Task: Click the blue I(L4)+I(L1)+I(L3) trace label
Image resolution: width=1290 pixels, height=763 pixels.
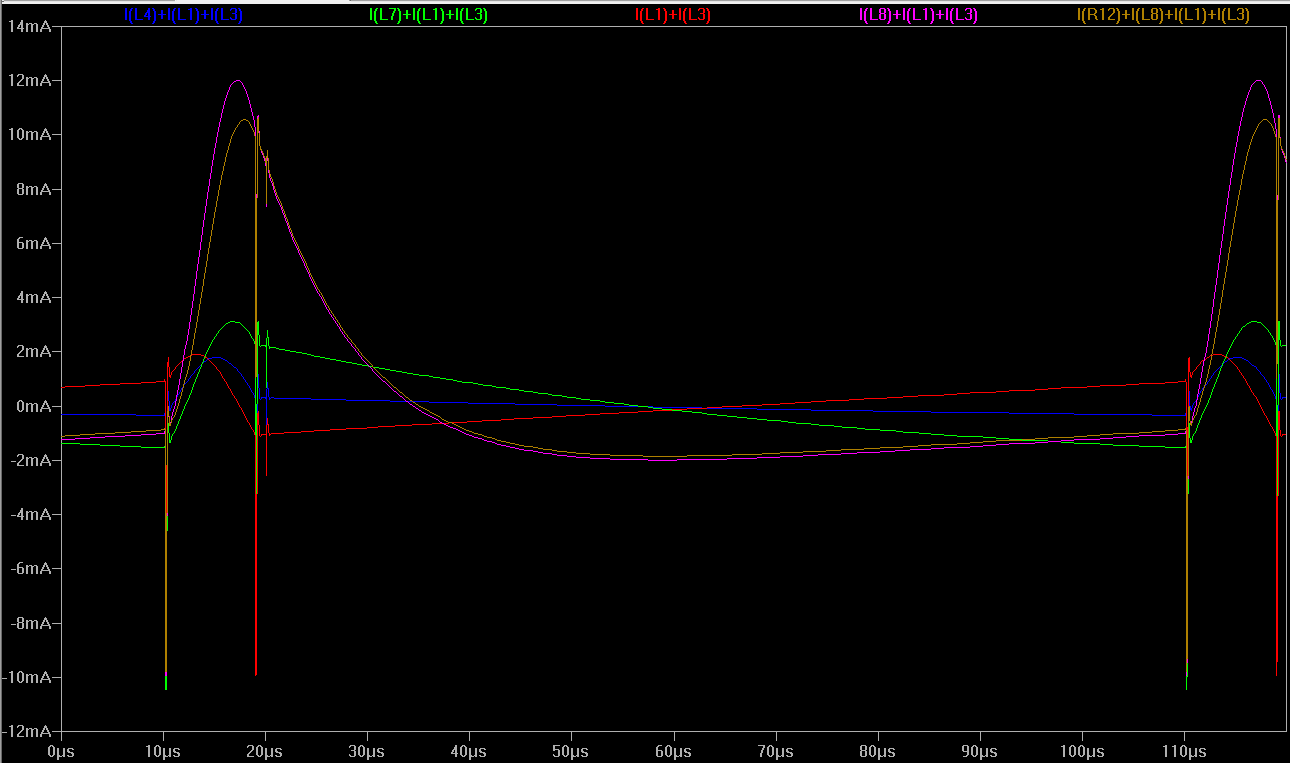Action: 183,15
